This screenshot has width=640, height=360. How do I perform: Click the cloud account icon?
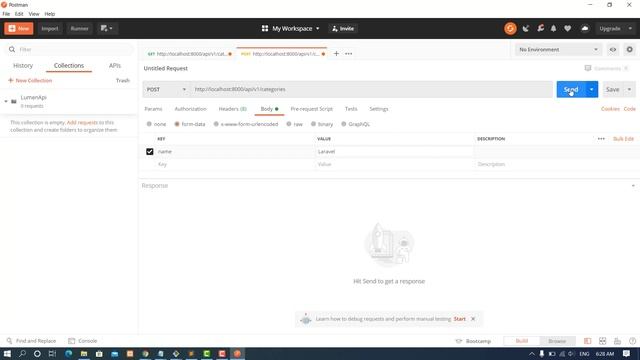coord(585,29)
